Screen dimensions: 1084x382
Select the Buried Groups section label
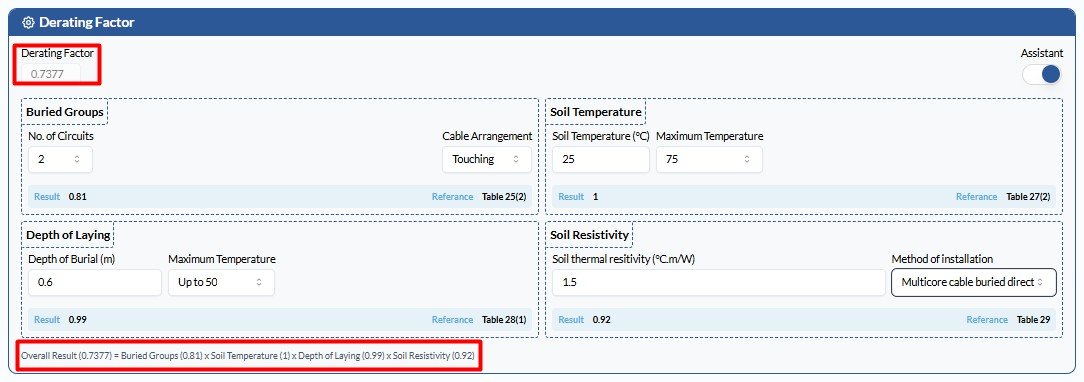(65, 112)
